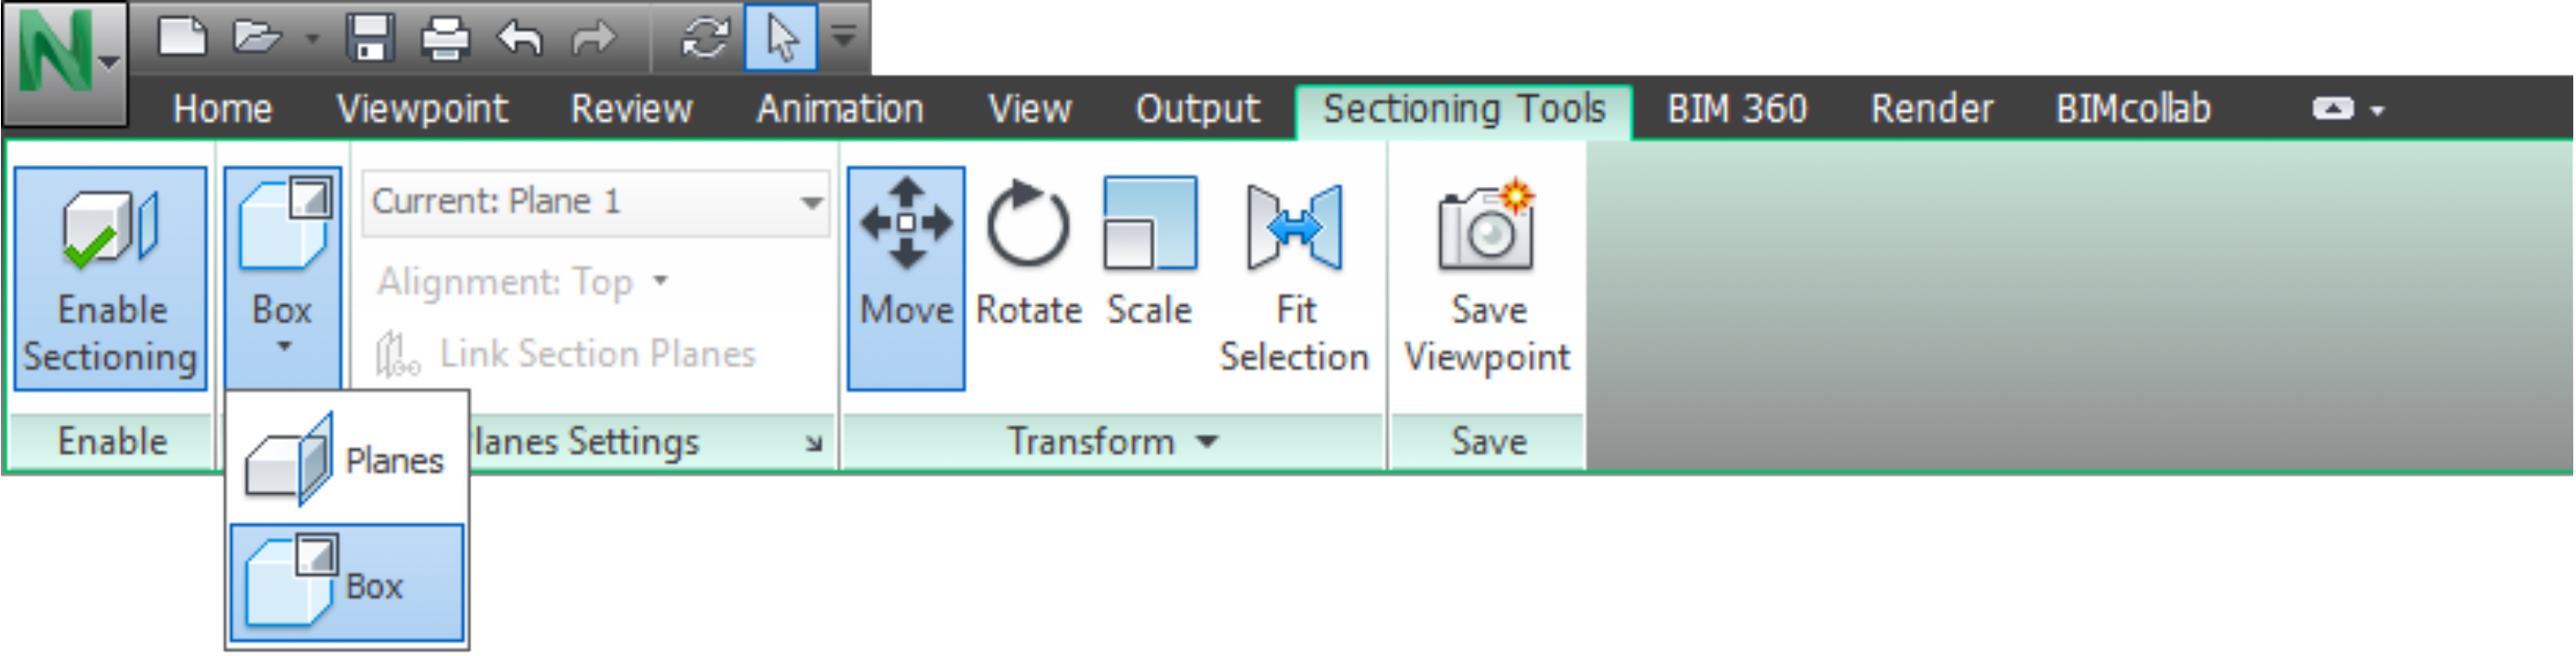Screen dimensions: 2576x656
Task: Click the Save disk icon in quick toolbar
Action: 370,38
